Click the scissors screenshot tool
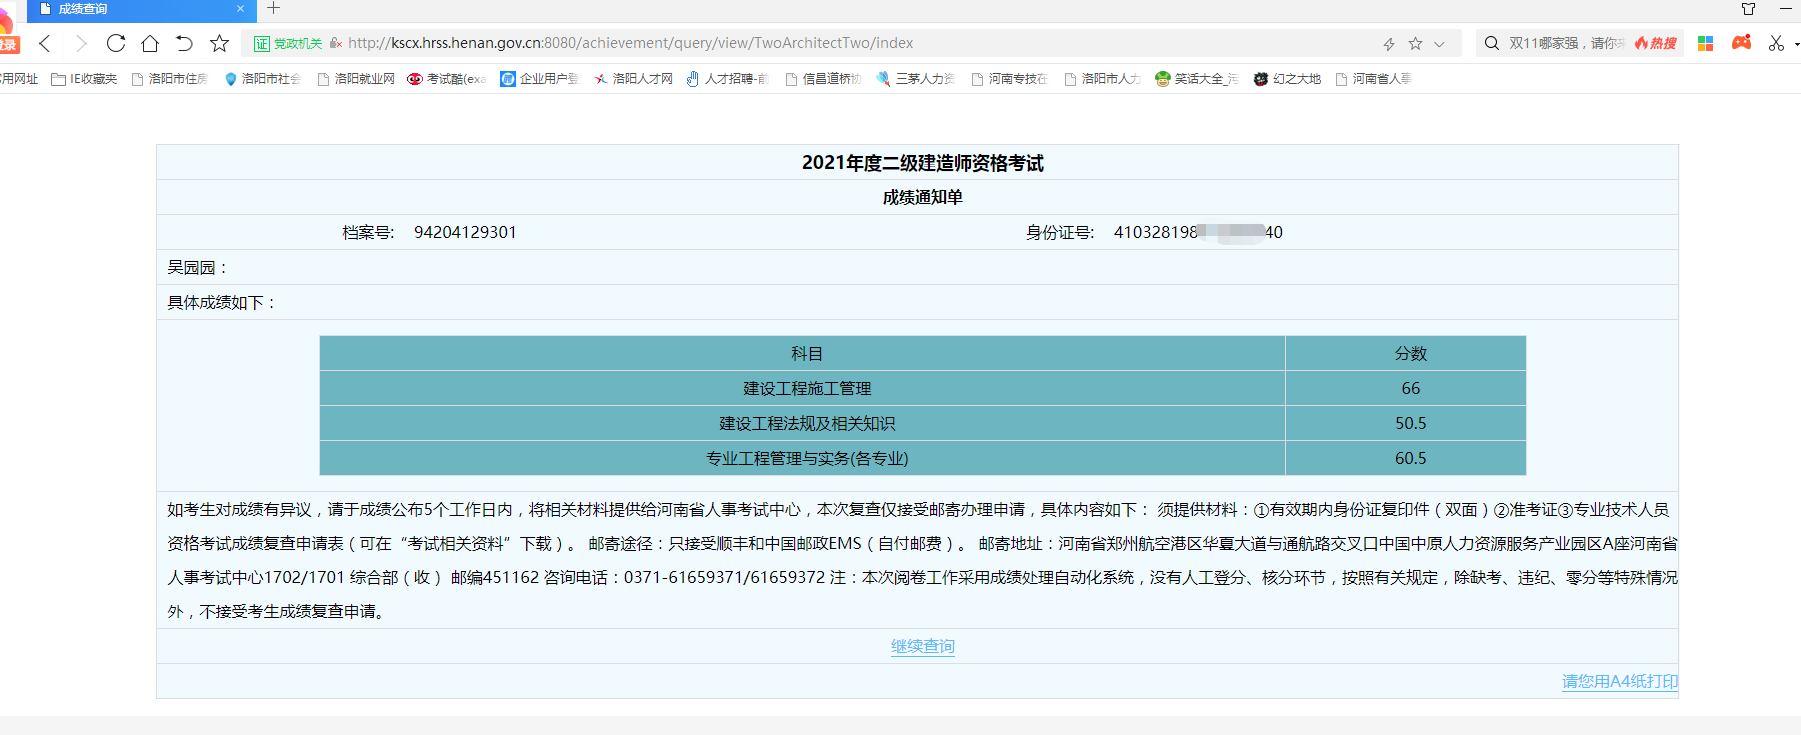The image size is (1801, 735). [1776, 43]
